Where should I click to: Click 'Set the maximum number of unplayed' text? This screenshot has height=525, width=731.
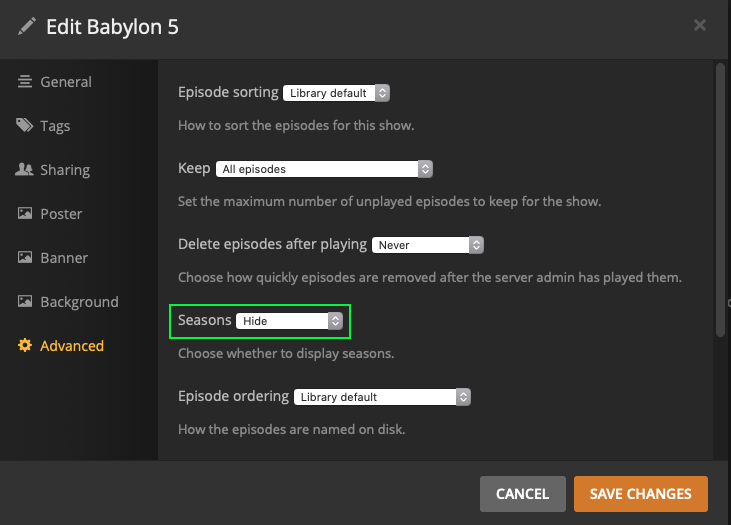tap(389, 201)
